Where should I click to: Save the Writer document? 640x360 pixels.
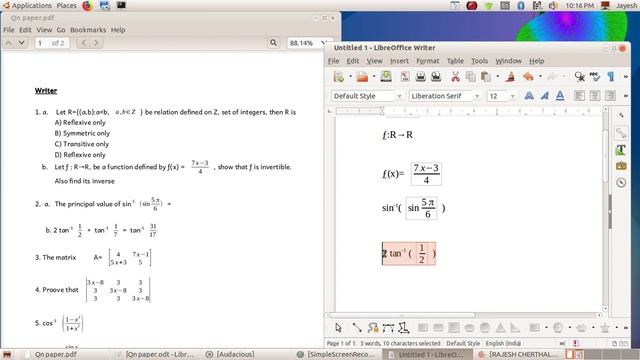click(386, 76)
